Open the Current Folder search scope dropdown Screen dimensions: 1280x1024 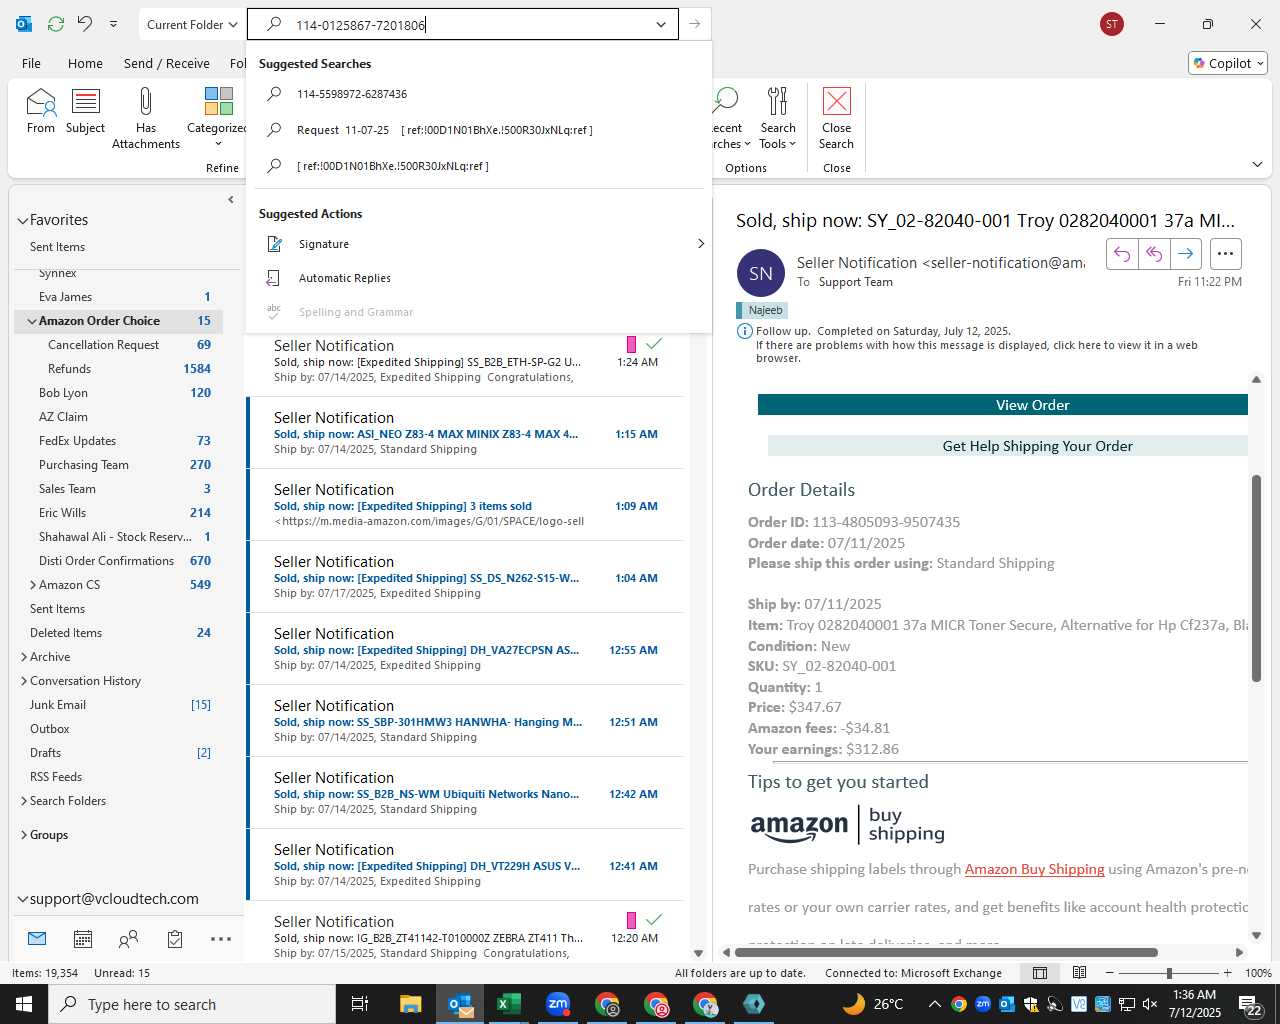(192, 24)
